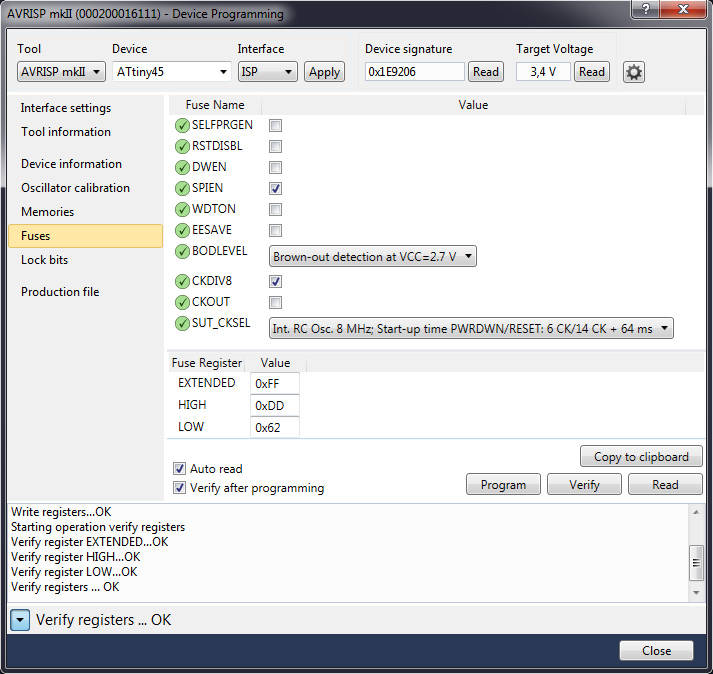
Task: Expand the status bar output dropdown arrow
Action: pyautogui.click(x=20, y=620)
